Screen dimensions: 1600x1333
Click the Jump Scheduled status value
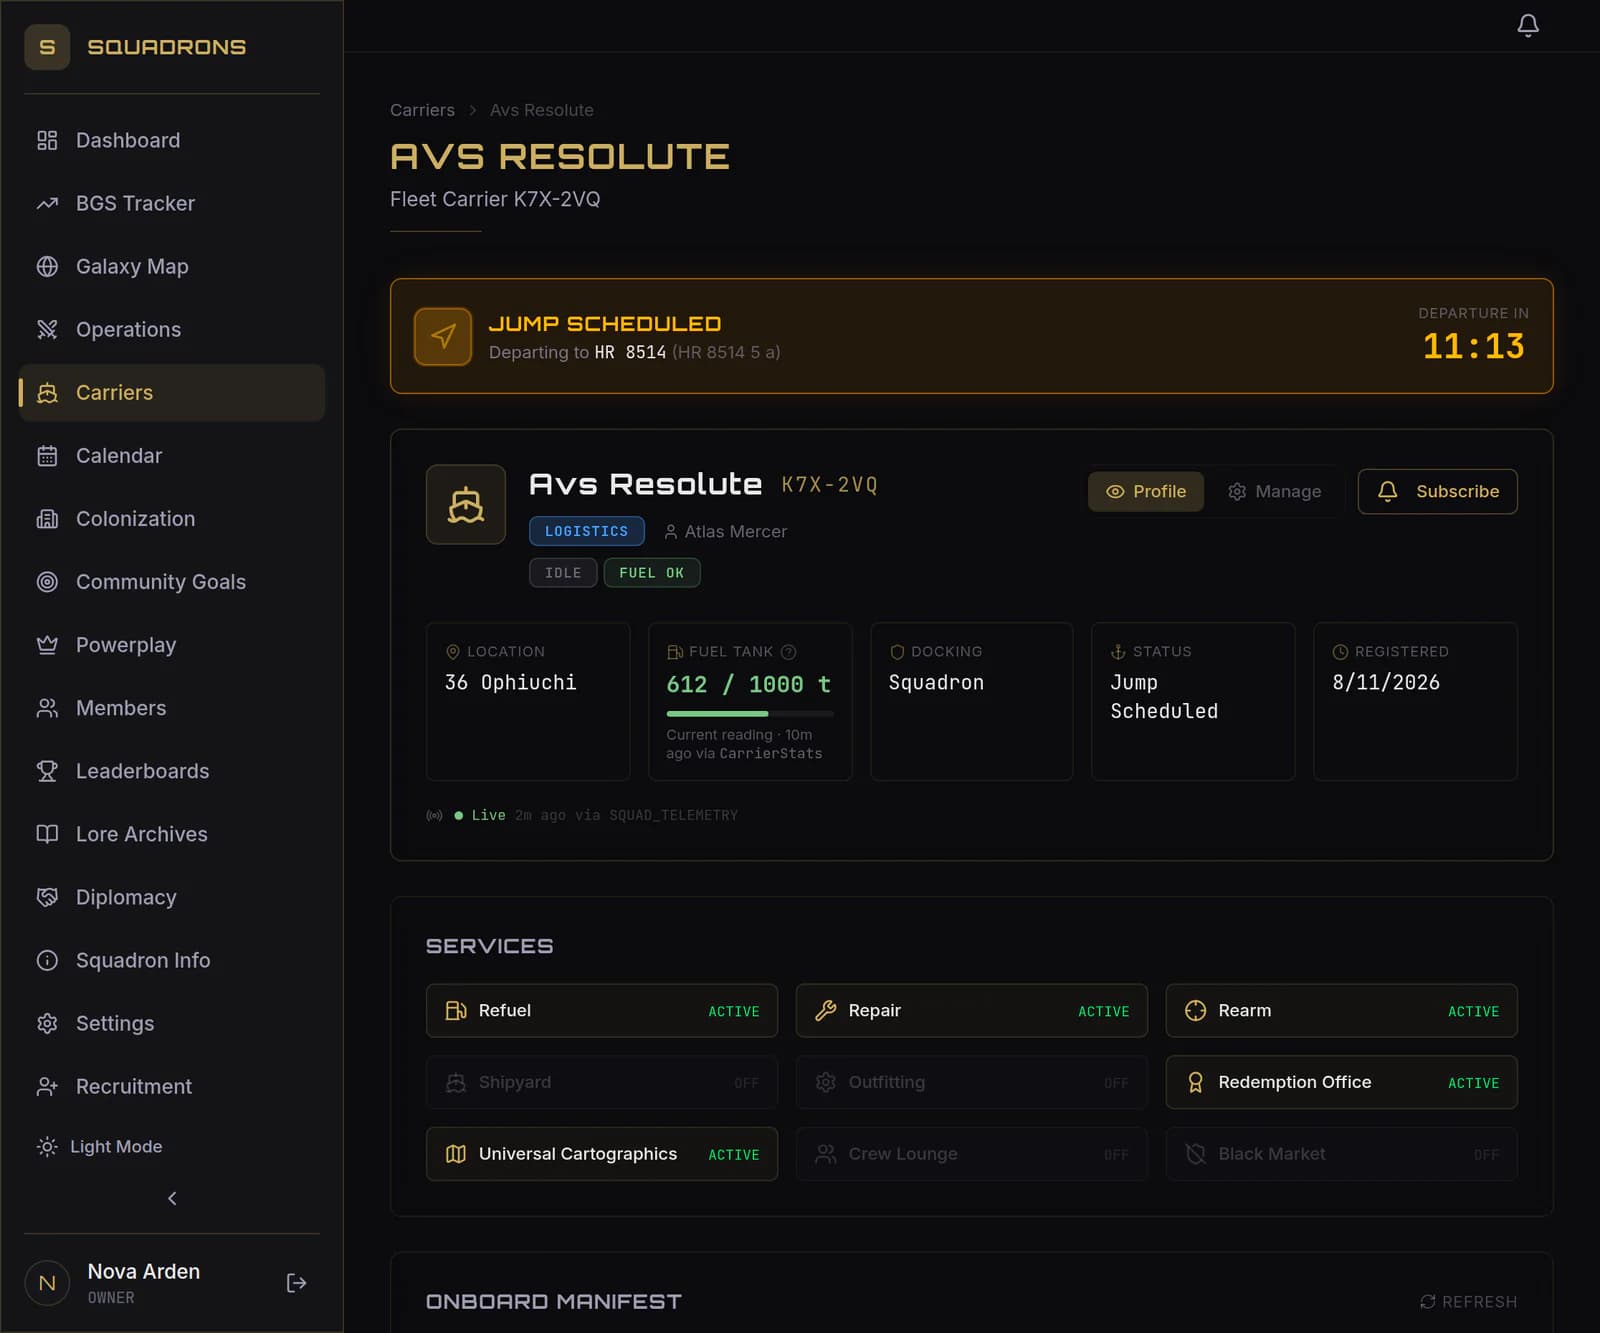point(1164,696)
